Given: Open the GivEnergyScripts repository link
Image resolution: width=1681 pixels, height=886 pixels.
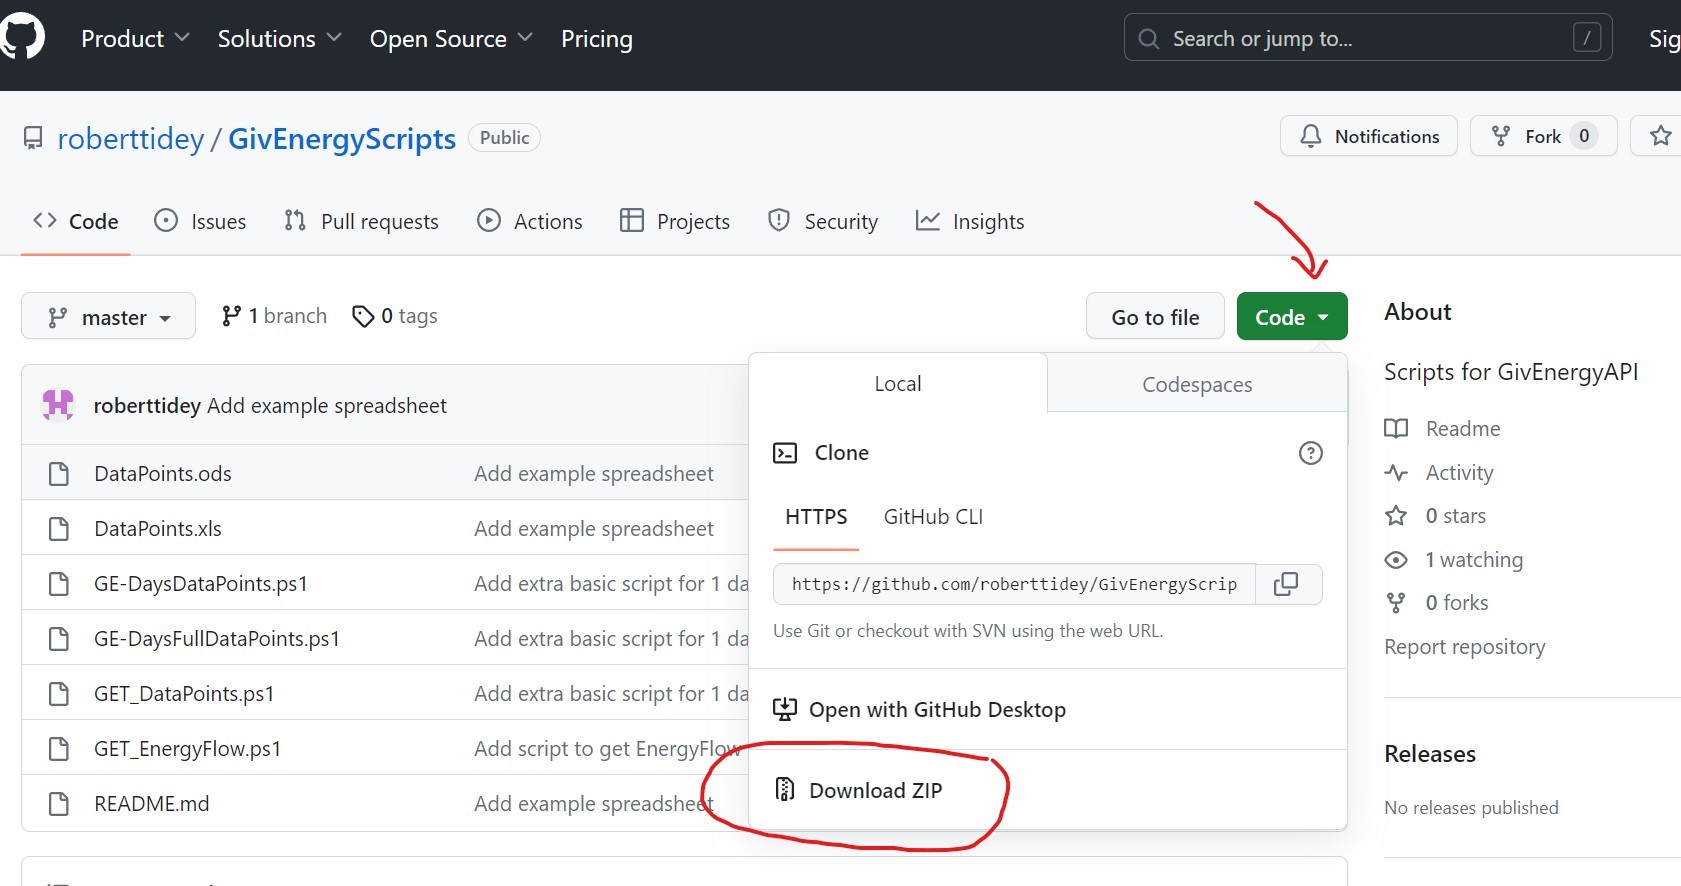Looking at the screenshot, I should (x=342, y=138).
